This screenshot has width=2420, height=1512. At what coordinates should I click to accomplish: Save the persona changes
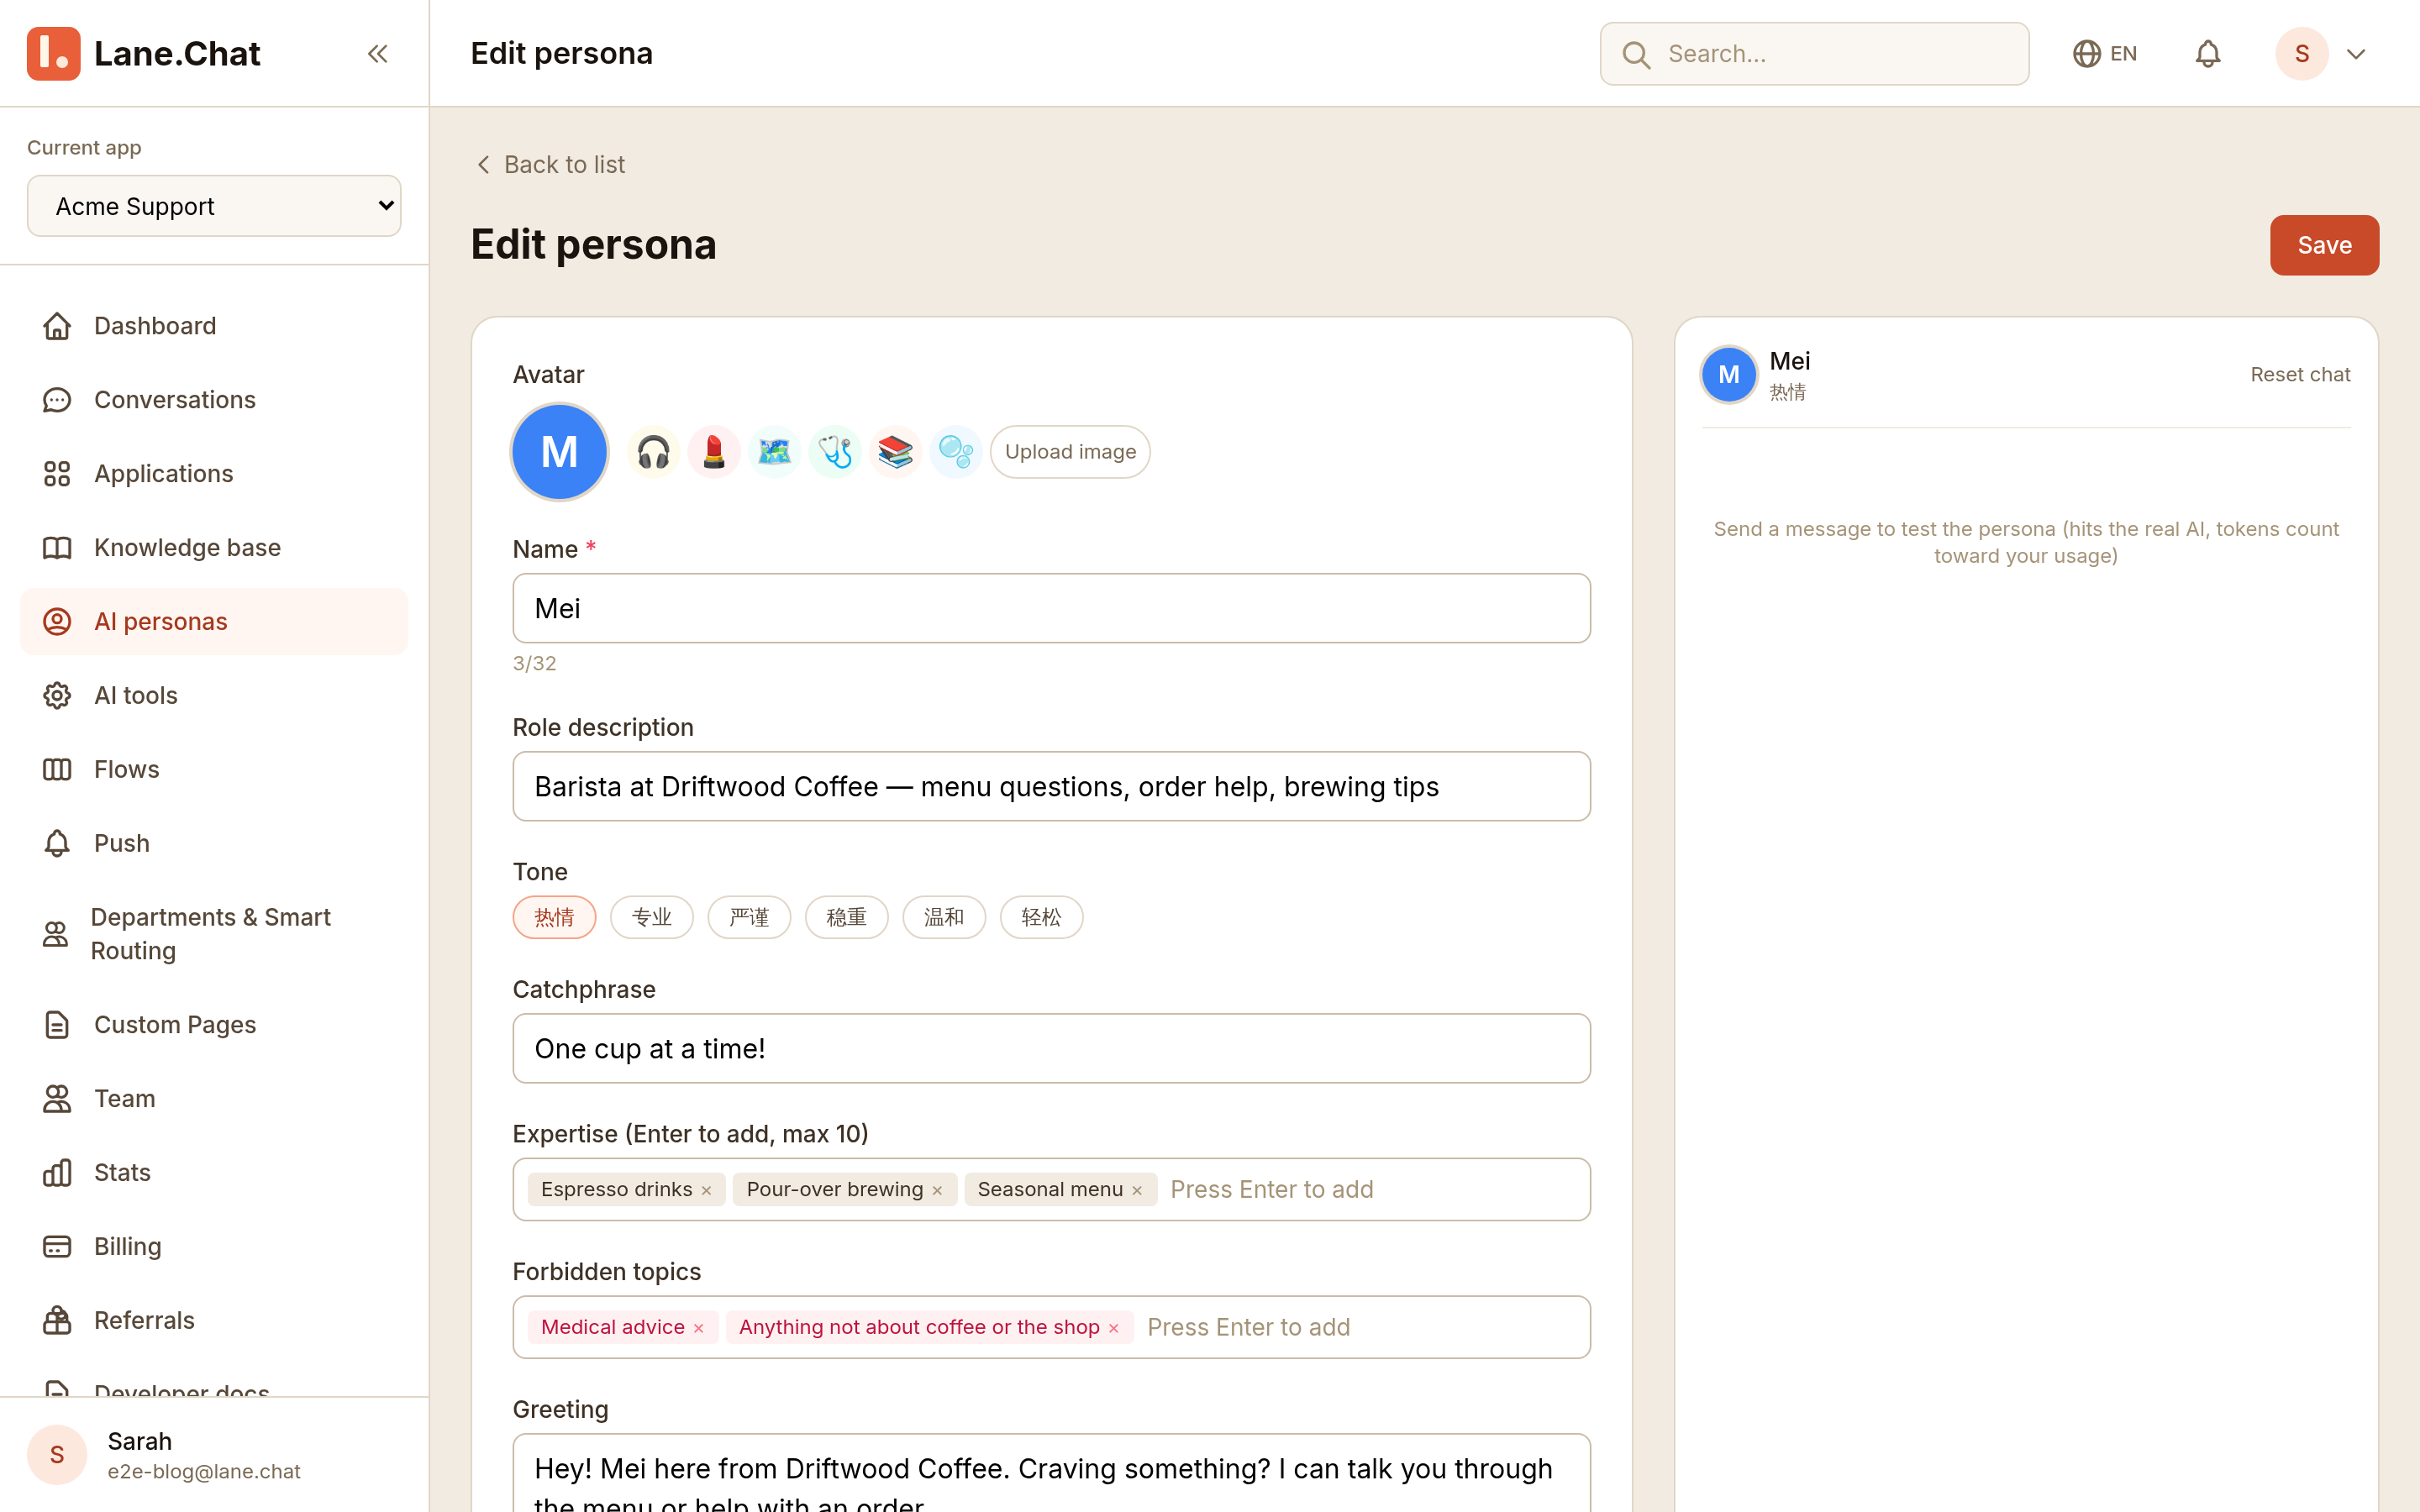coord(2324,245)
